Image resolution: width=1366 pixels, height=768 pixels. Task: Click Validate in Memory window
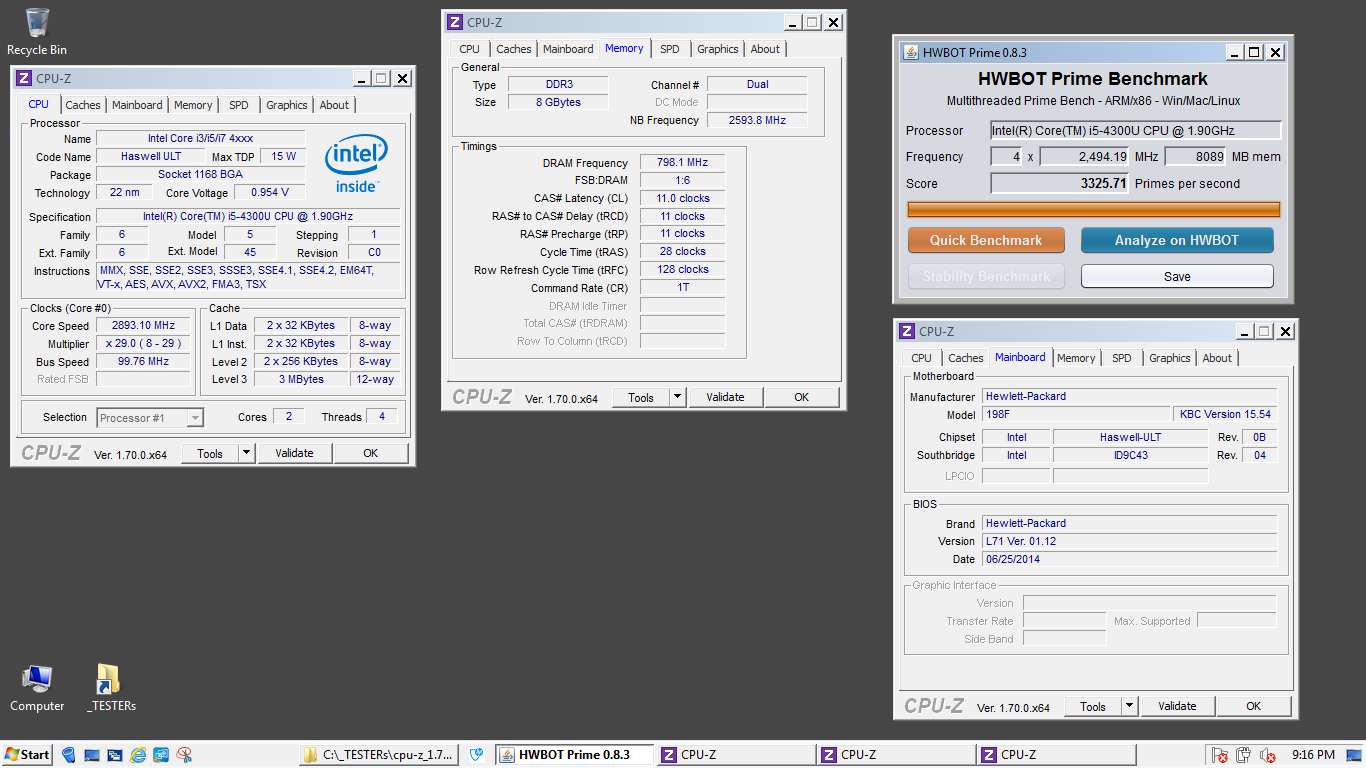click(725, 397)
